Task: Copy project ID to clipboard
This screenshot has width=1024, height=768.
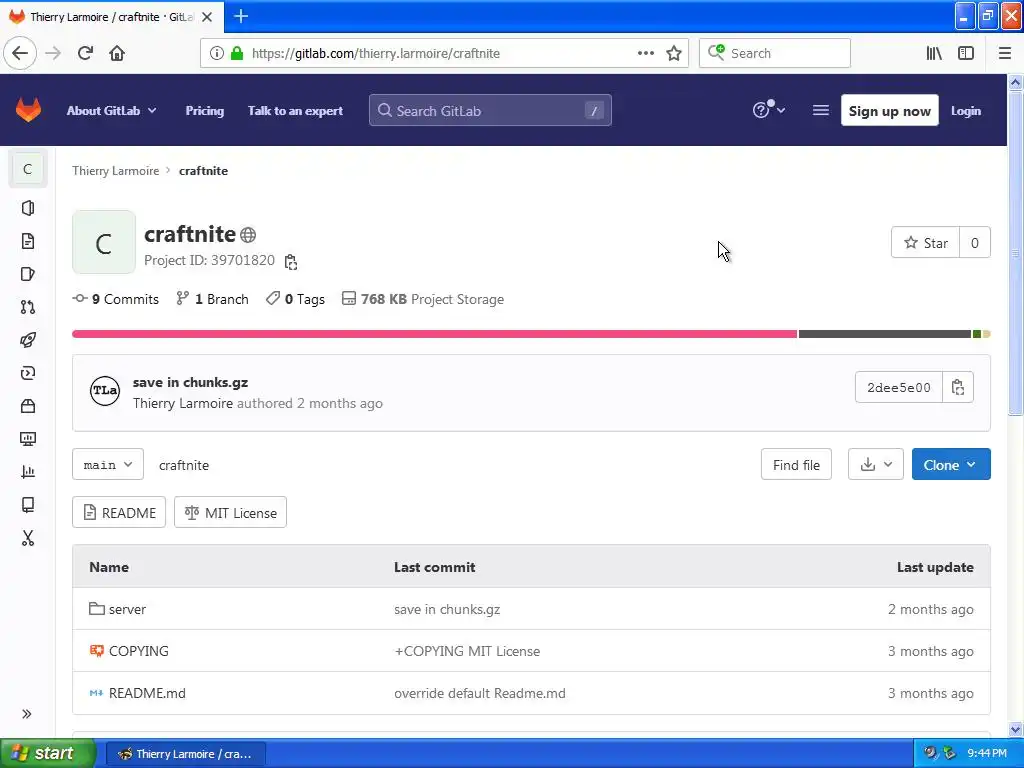Action: [291, 261]
